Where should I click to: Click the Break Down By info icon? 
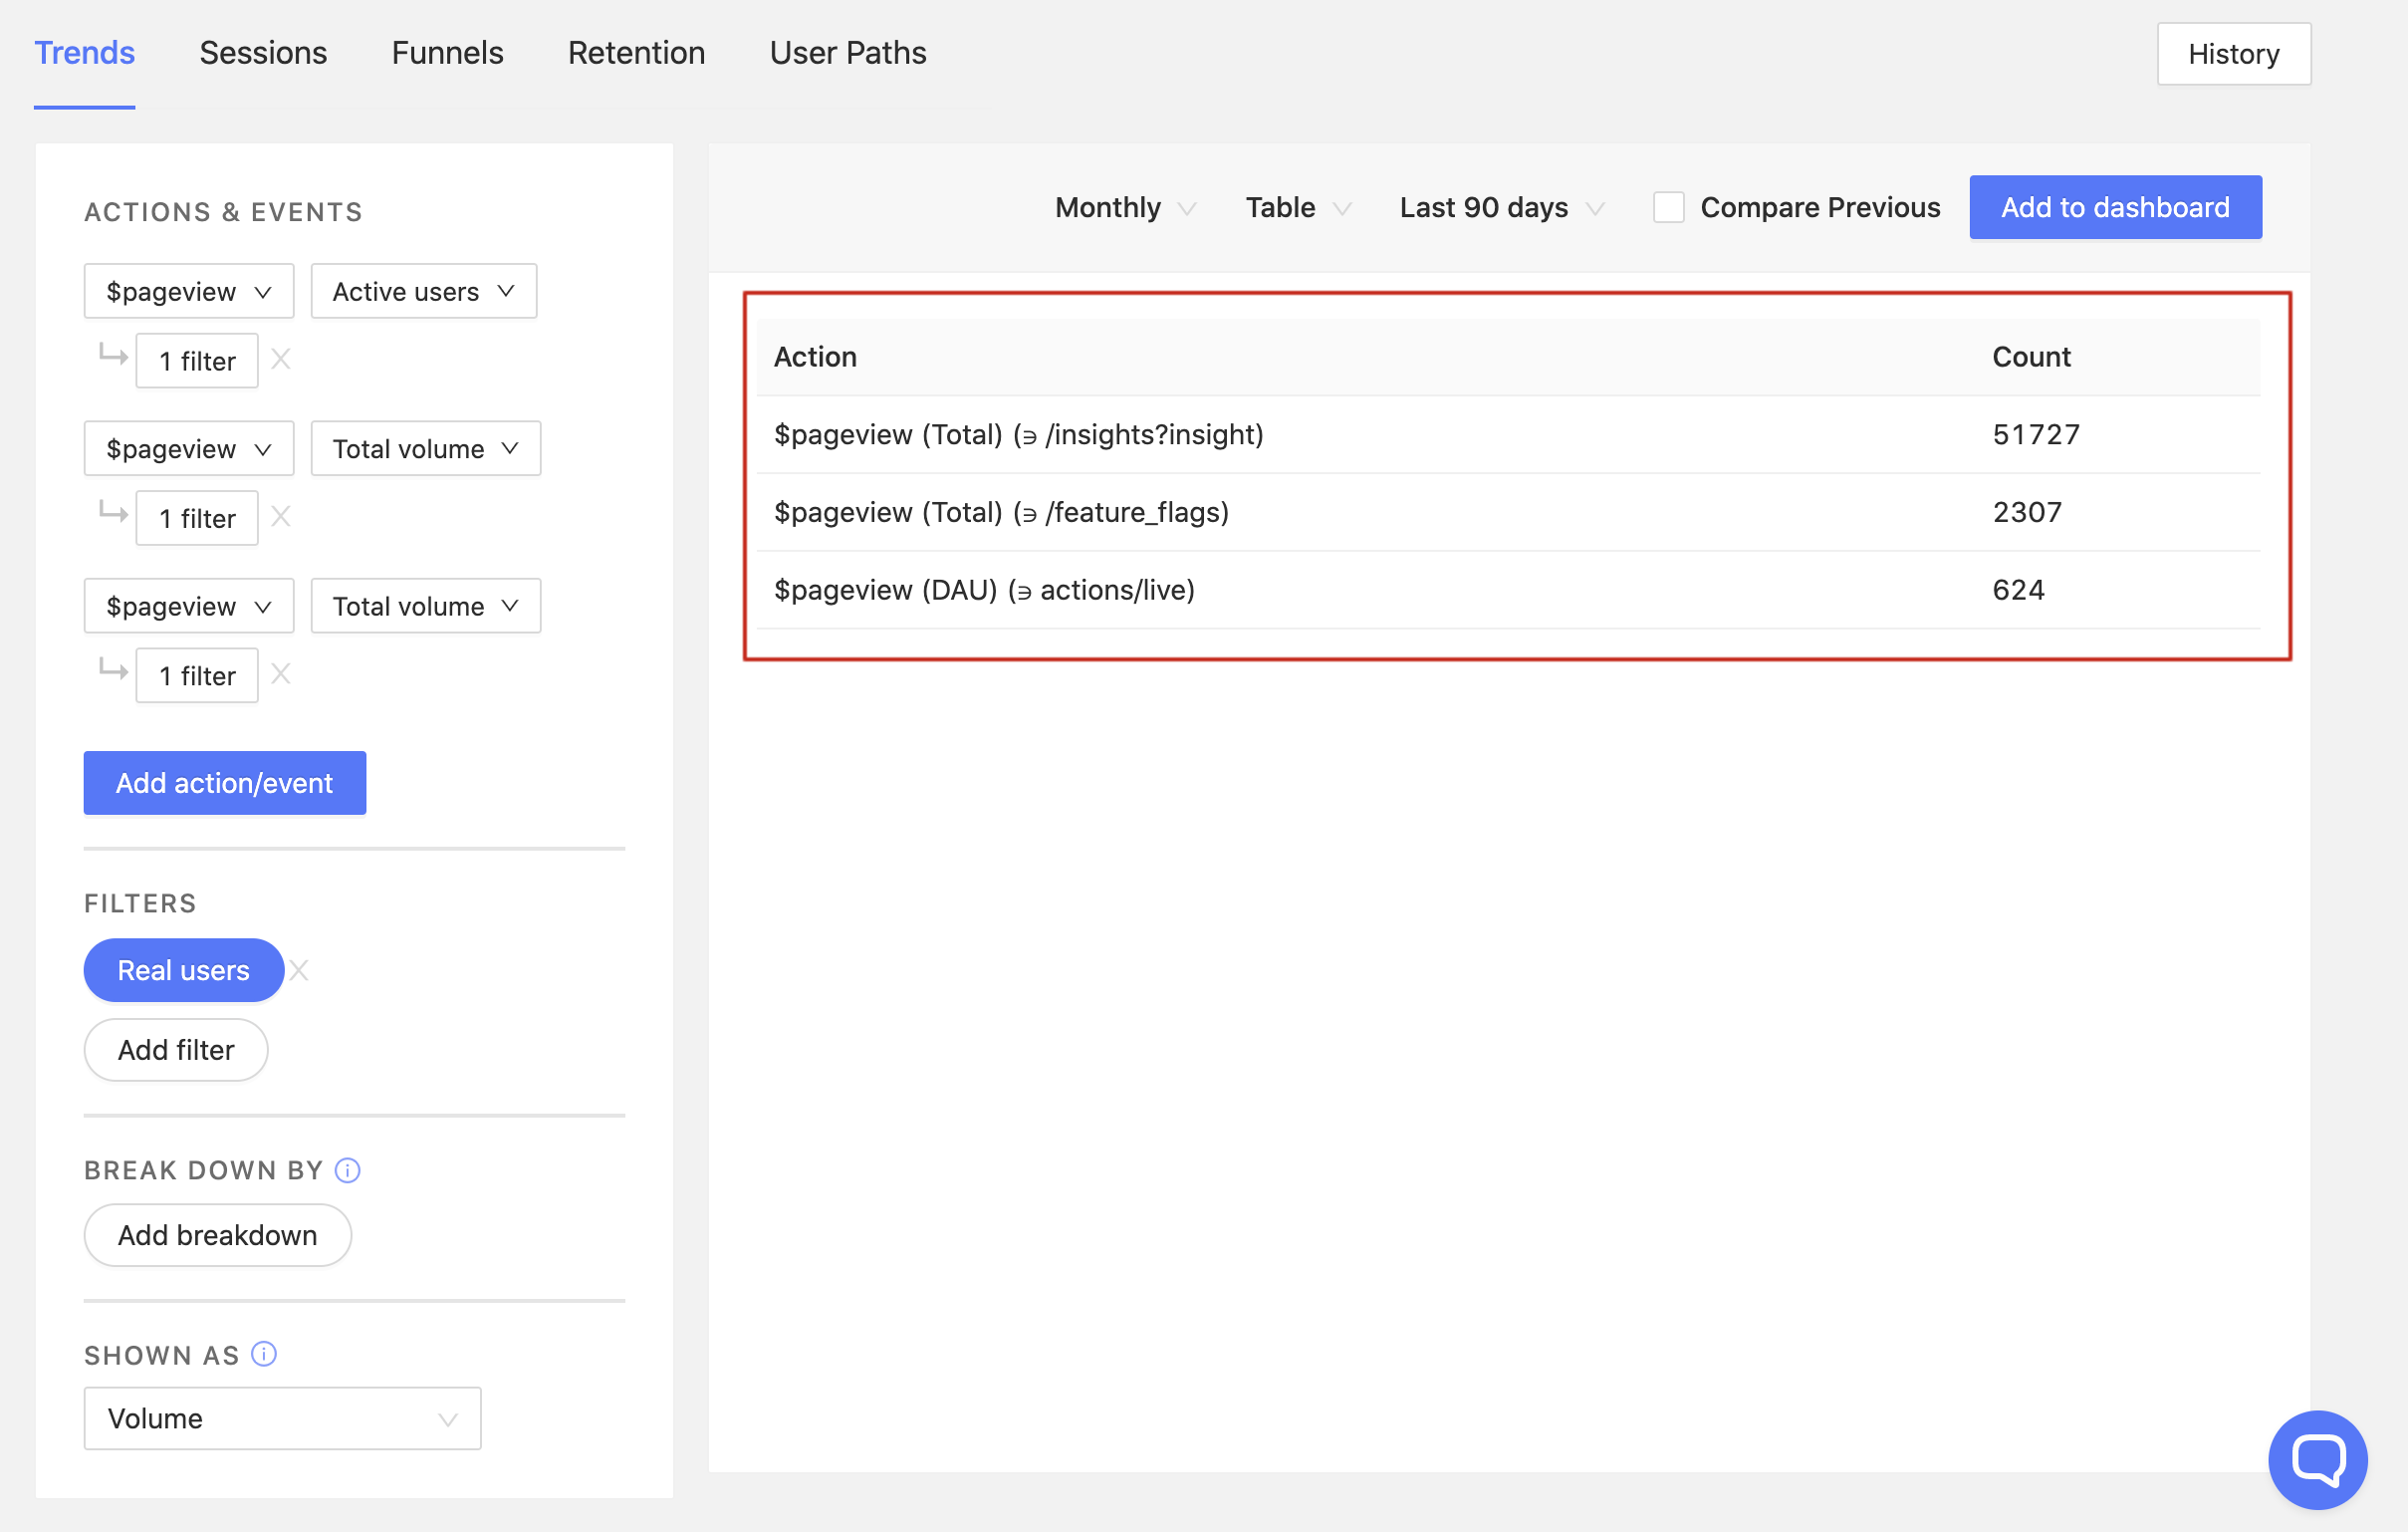click(347, 1170)
